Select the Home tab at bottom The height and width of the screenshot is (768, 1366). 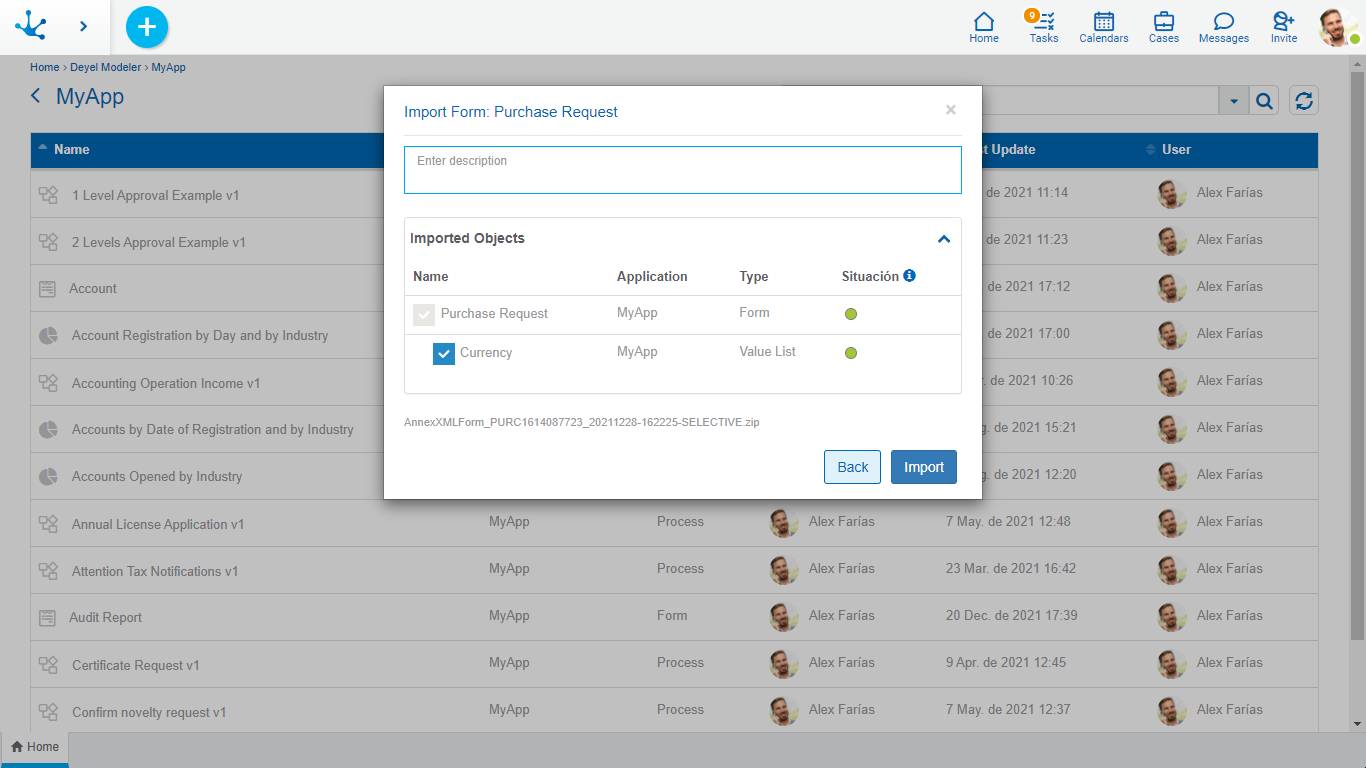click(x=35, y=747)
